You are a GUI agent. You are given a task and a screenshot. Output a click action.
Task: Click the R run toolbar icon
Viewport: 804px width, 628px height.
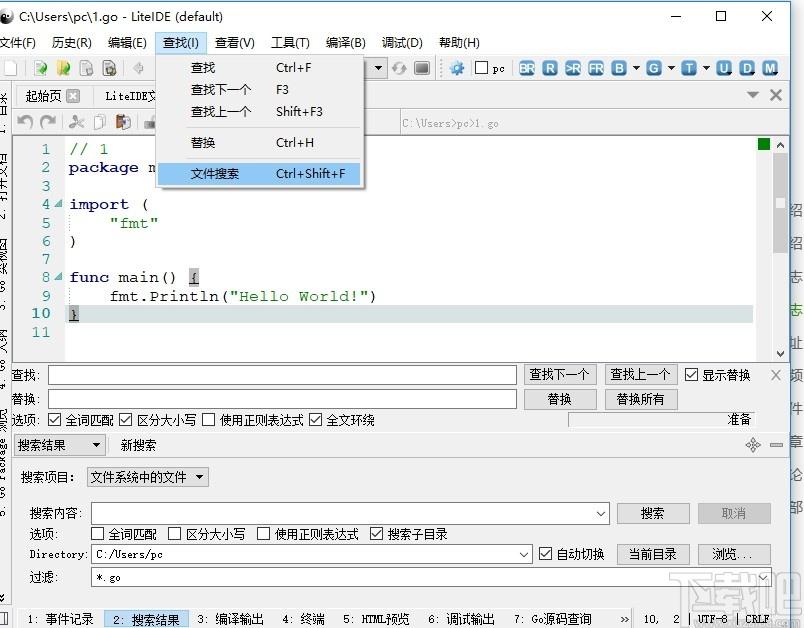click(x=550, y=68)
